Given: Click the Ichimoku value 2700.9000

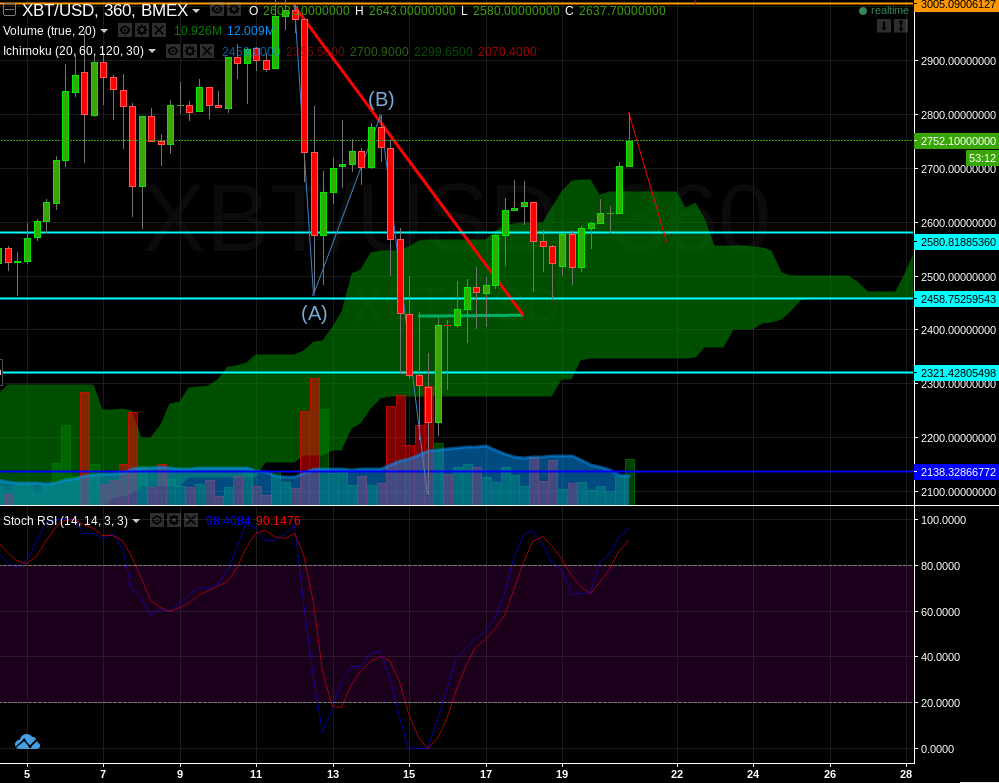Looking at the screenshot, I should pyautogui.click(x=380, y=52).
